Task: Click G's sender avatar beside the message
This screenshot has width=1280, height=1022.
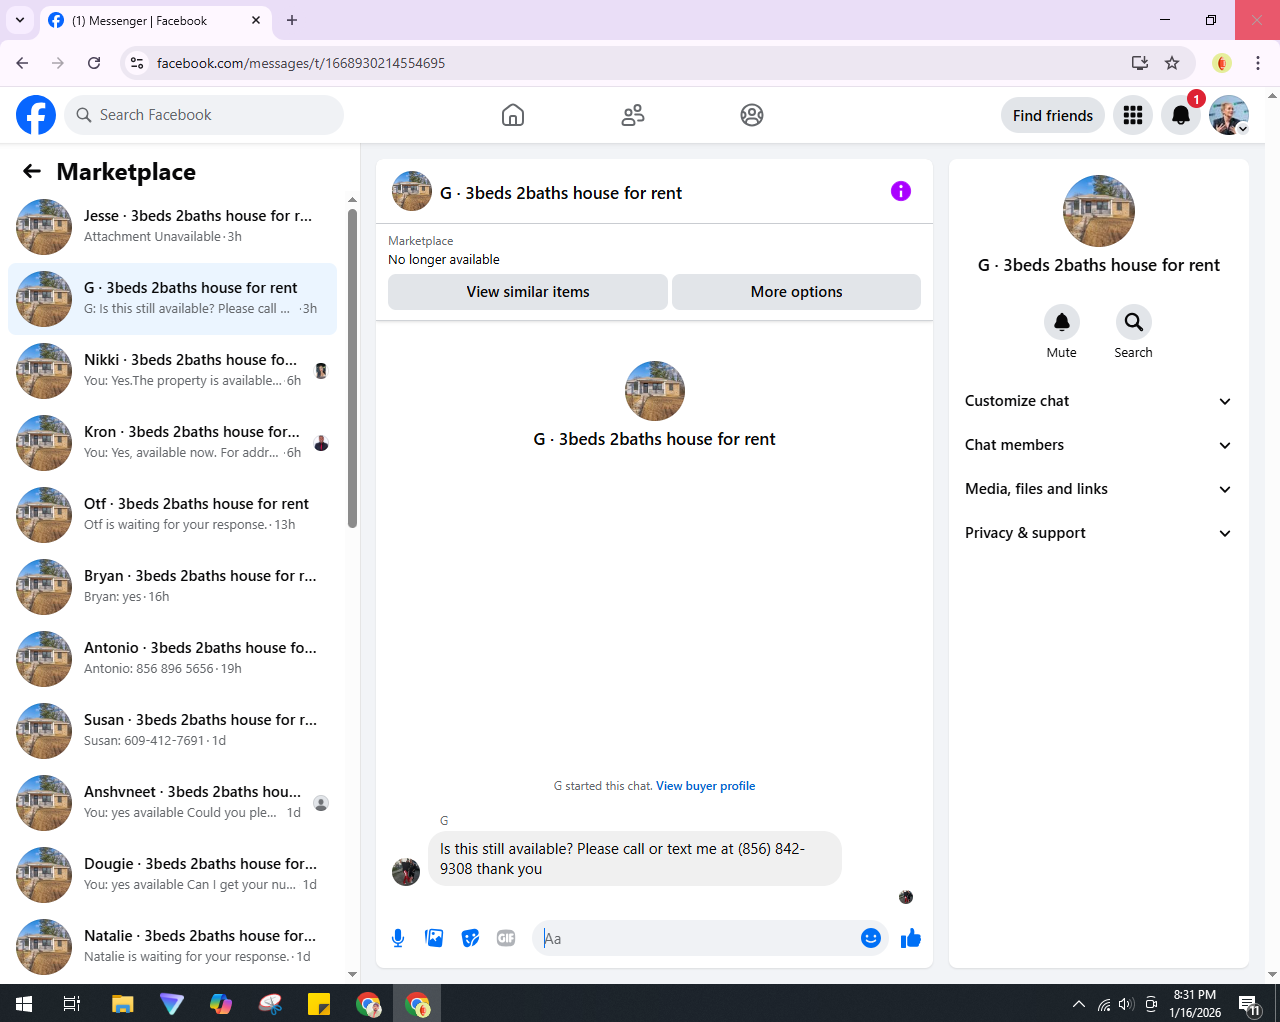Action: point(406,872)
